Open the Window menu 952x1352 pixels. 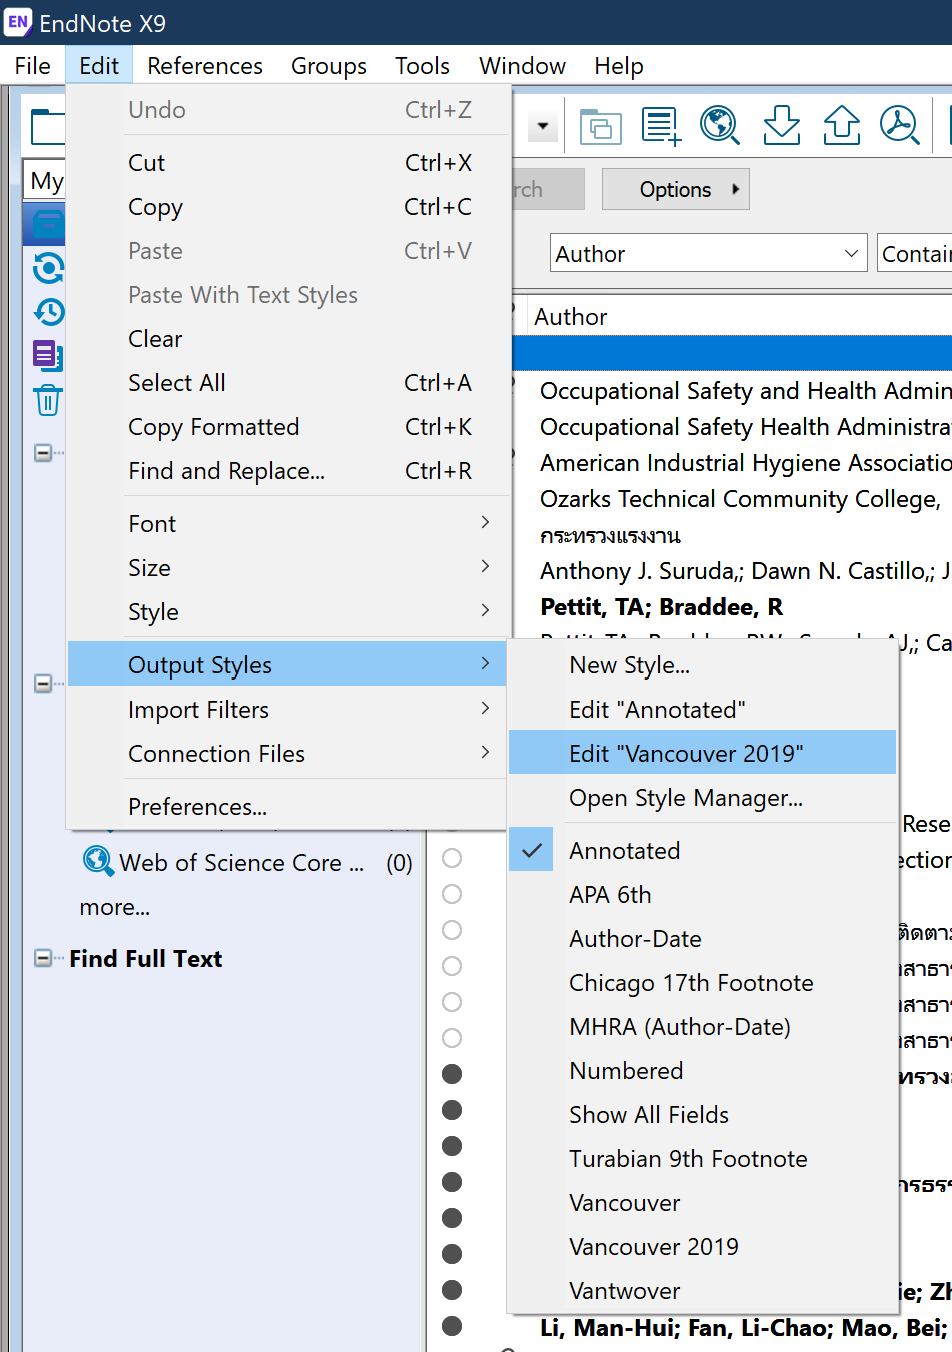tap(522, 66)
